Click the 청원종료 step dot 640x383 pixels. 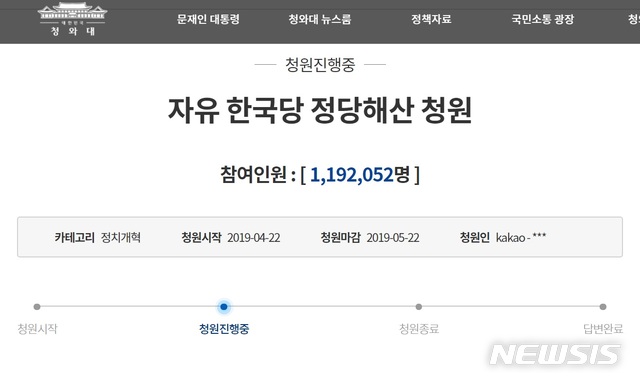coord(418,307)
